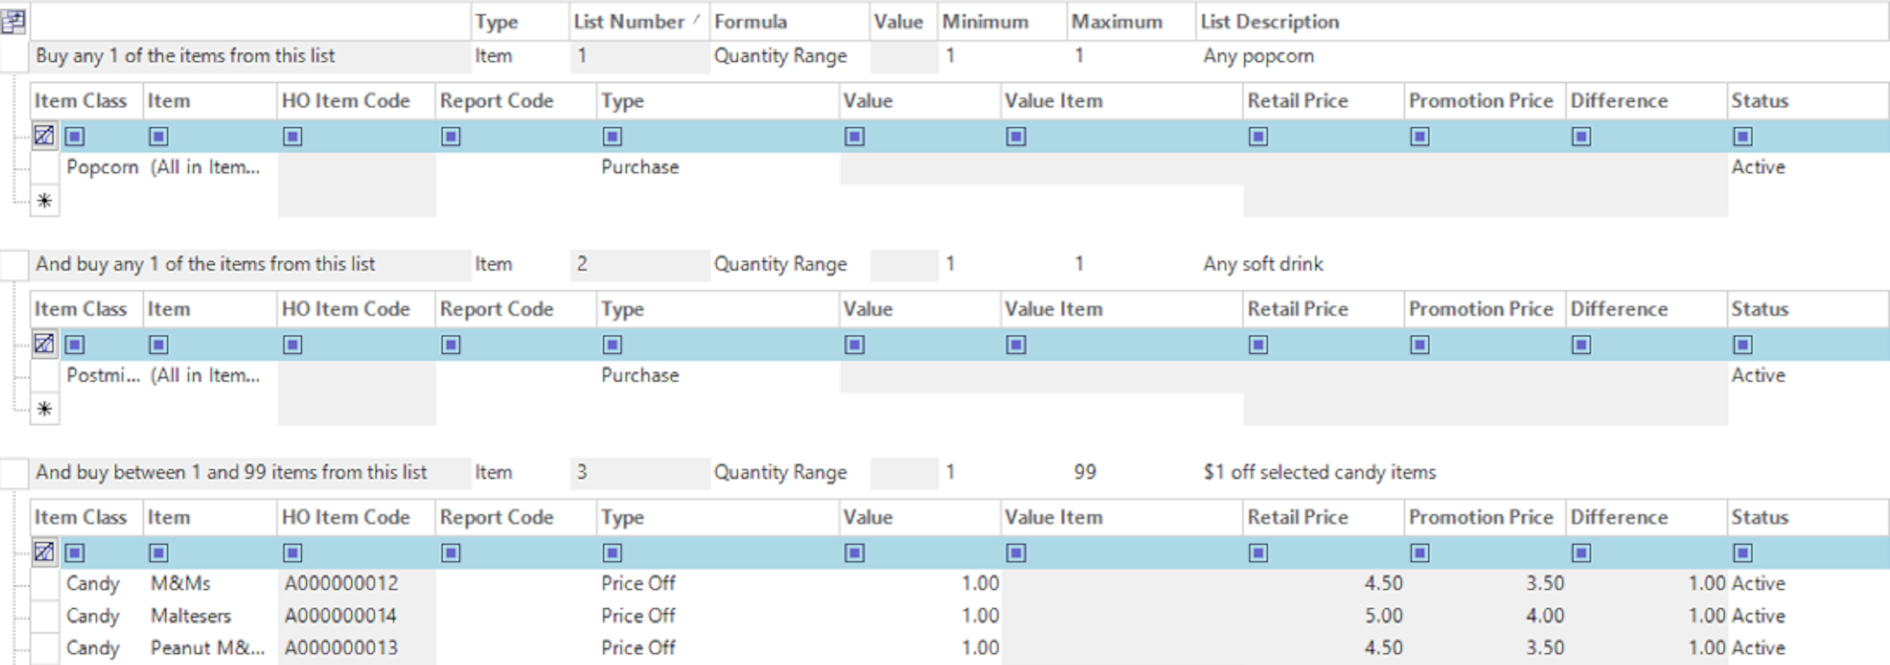Click Item Class header in popcorn list

click(x=87, y=101)
